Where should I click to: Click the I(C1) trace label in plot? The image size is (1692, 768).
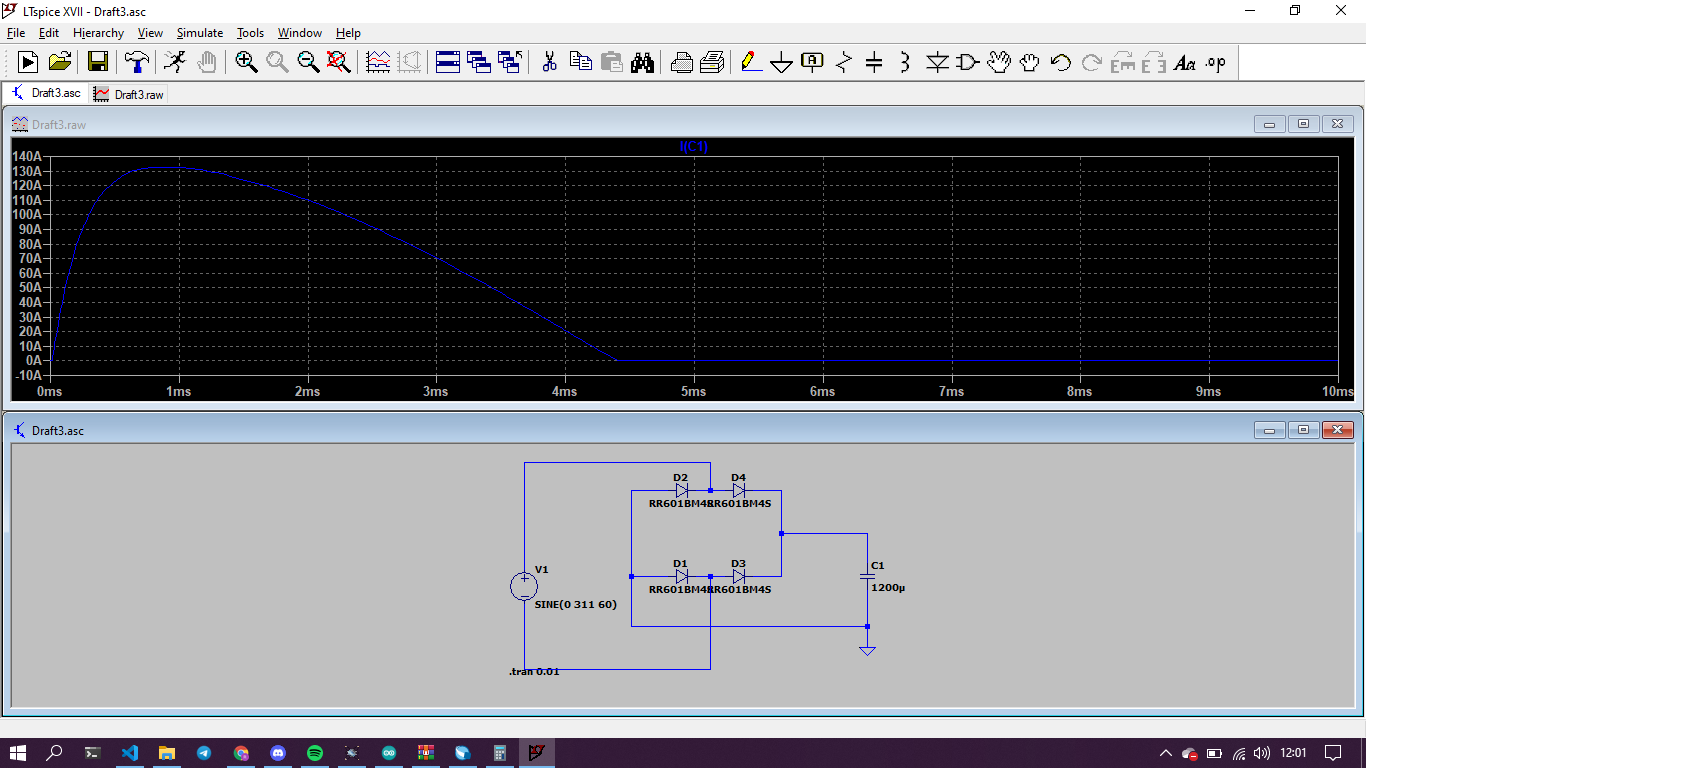pos(694,146)
